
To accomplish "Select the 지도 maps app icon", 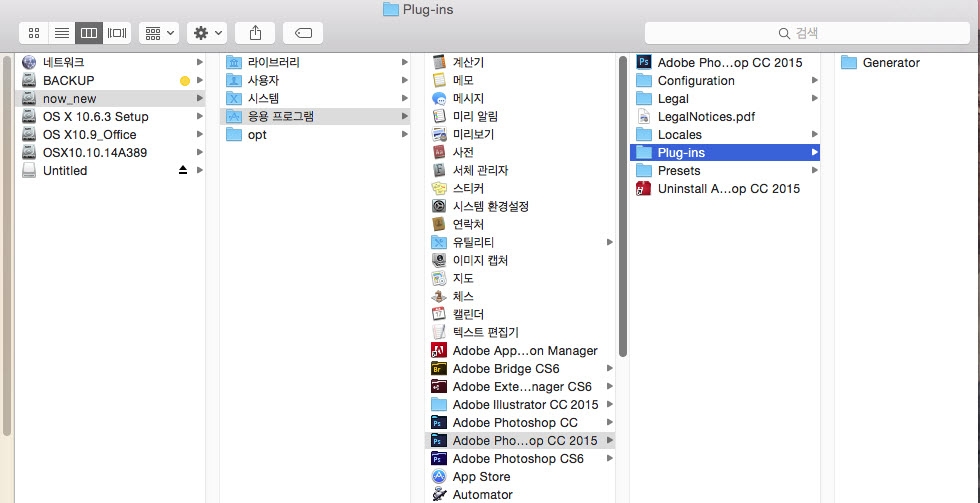I will click(439, 279).
